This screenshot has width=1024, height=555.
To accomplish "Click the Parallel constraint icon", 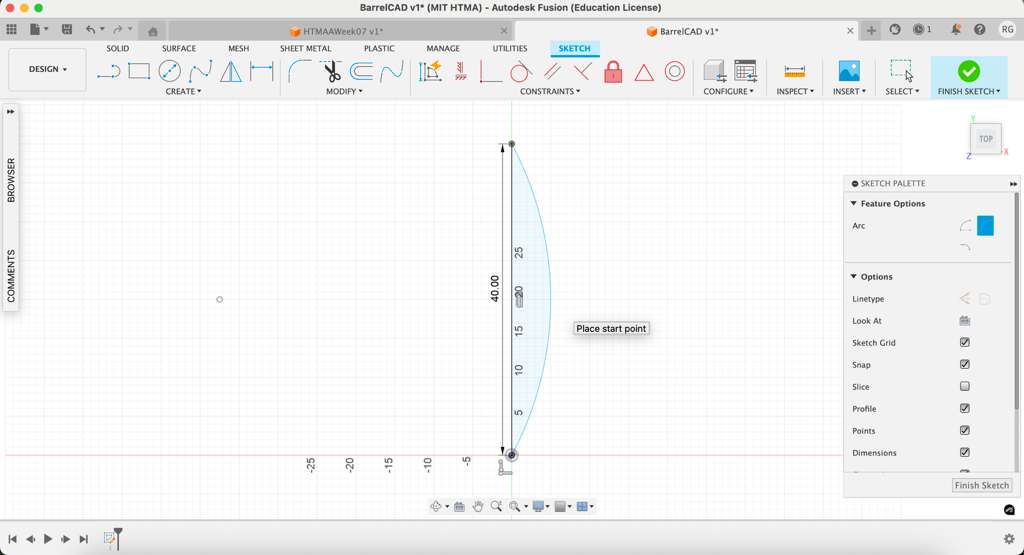I will [x=552, y=71].
